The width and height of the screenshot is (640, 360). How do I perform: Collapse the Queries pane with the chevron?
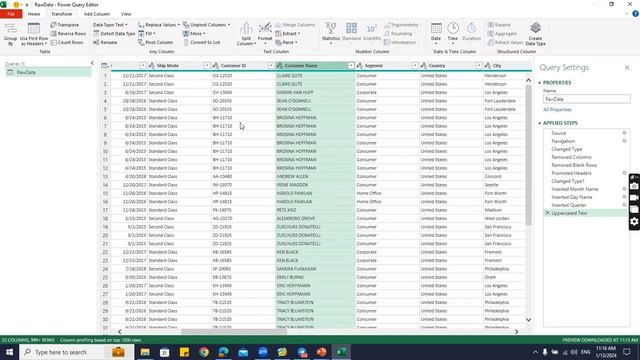pos(92,63)
